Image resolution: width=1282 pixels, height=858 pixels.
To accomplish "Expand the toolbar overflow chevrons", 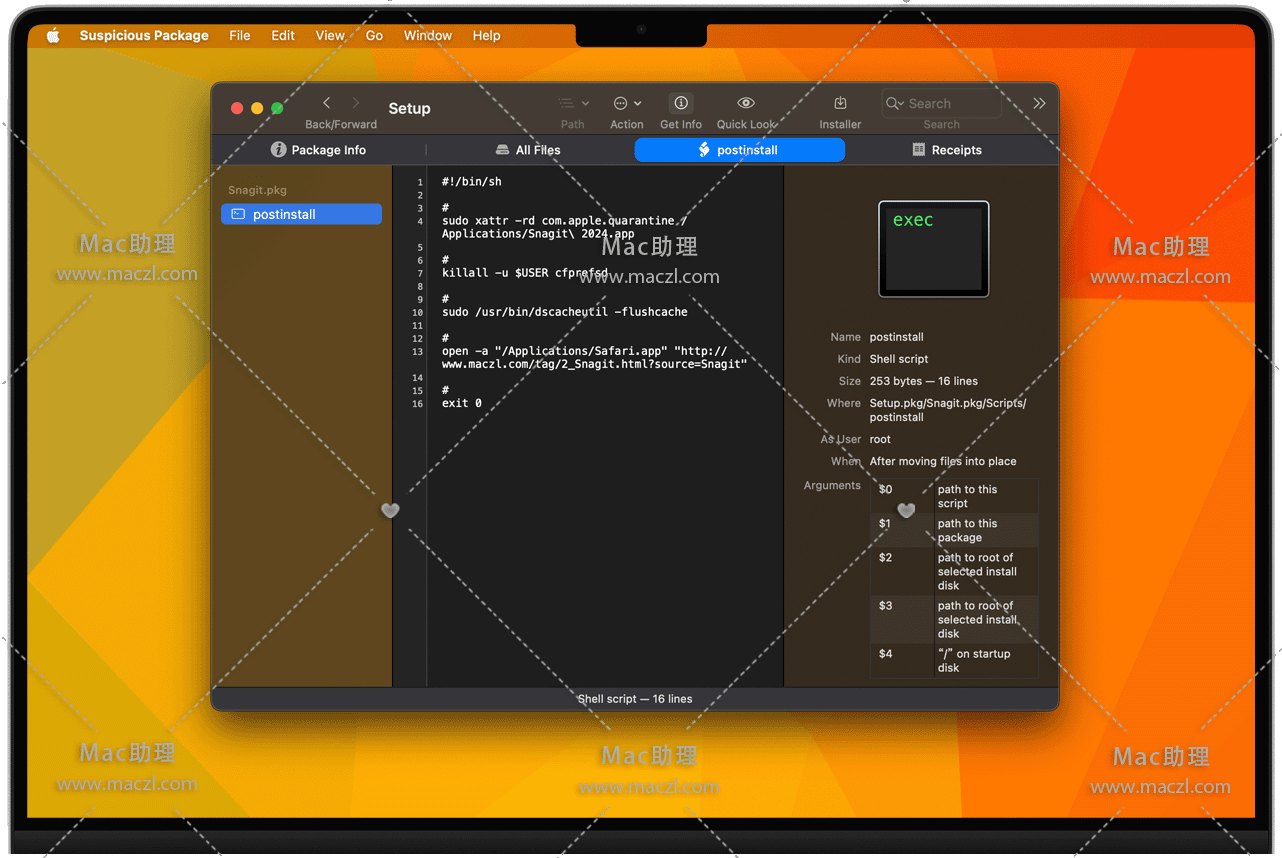I will [1039, 103].
